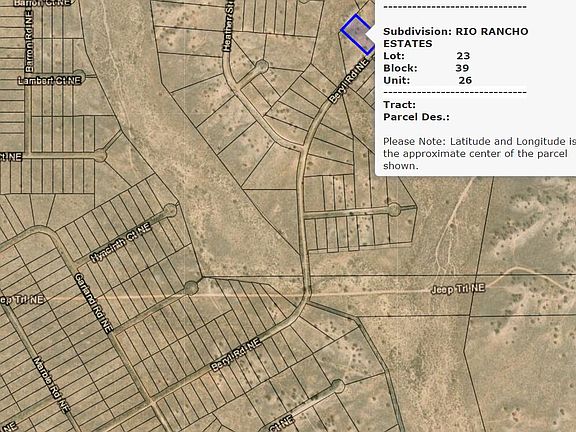Screen dimensions: 576x432
Task: Click the Hyacinth Ct NE street label
Action: (x=121, y=243)
